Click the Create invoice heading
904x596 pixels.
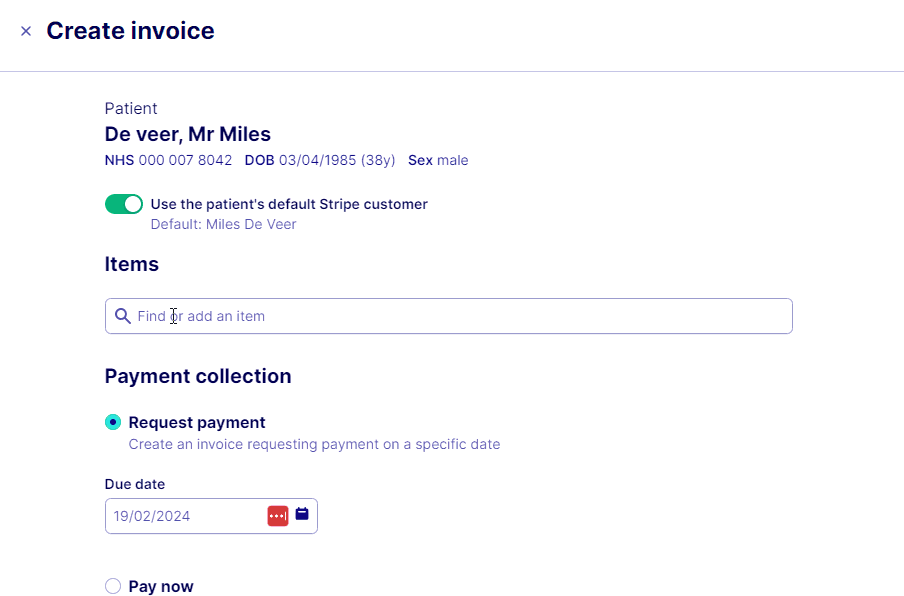point(130,31)
